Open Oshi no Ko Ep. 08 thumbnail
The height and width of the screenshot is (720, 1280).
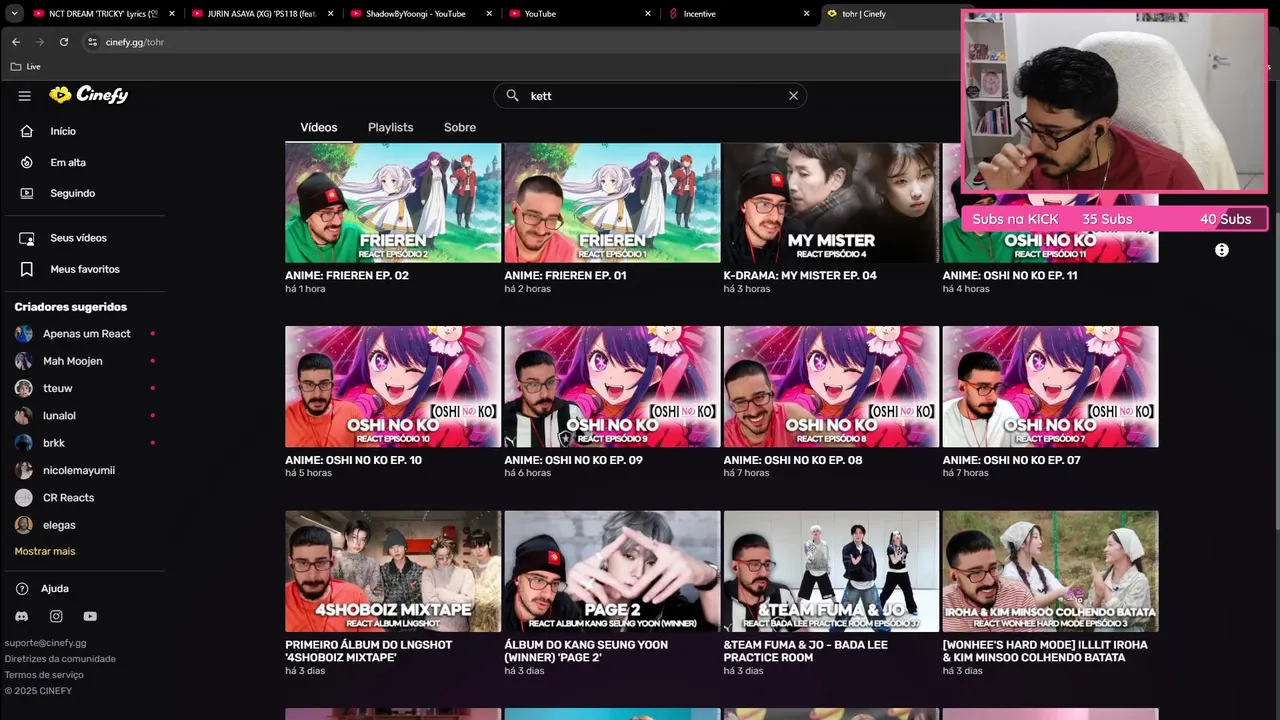(x=831, y=386)
